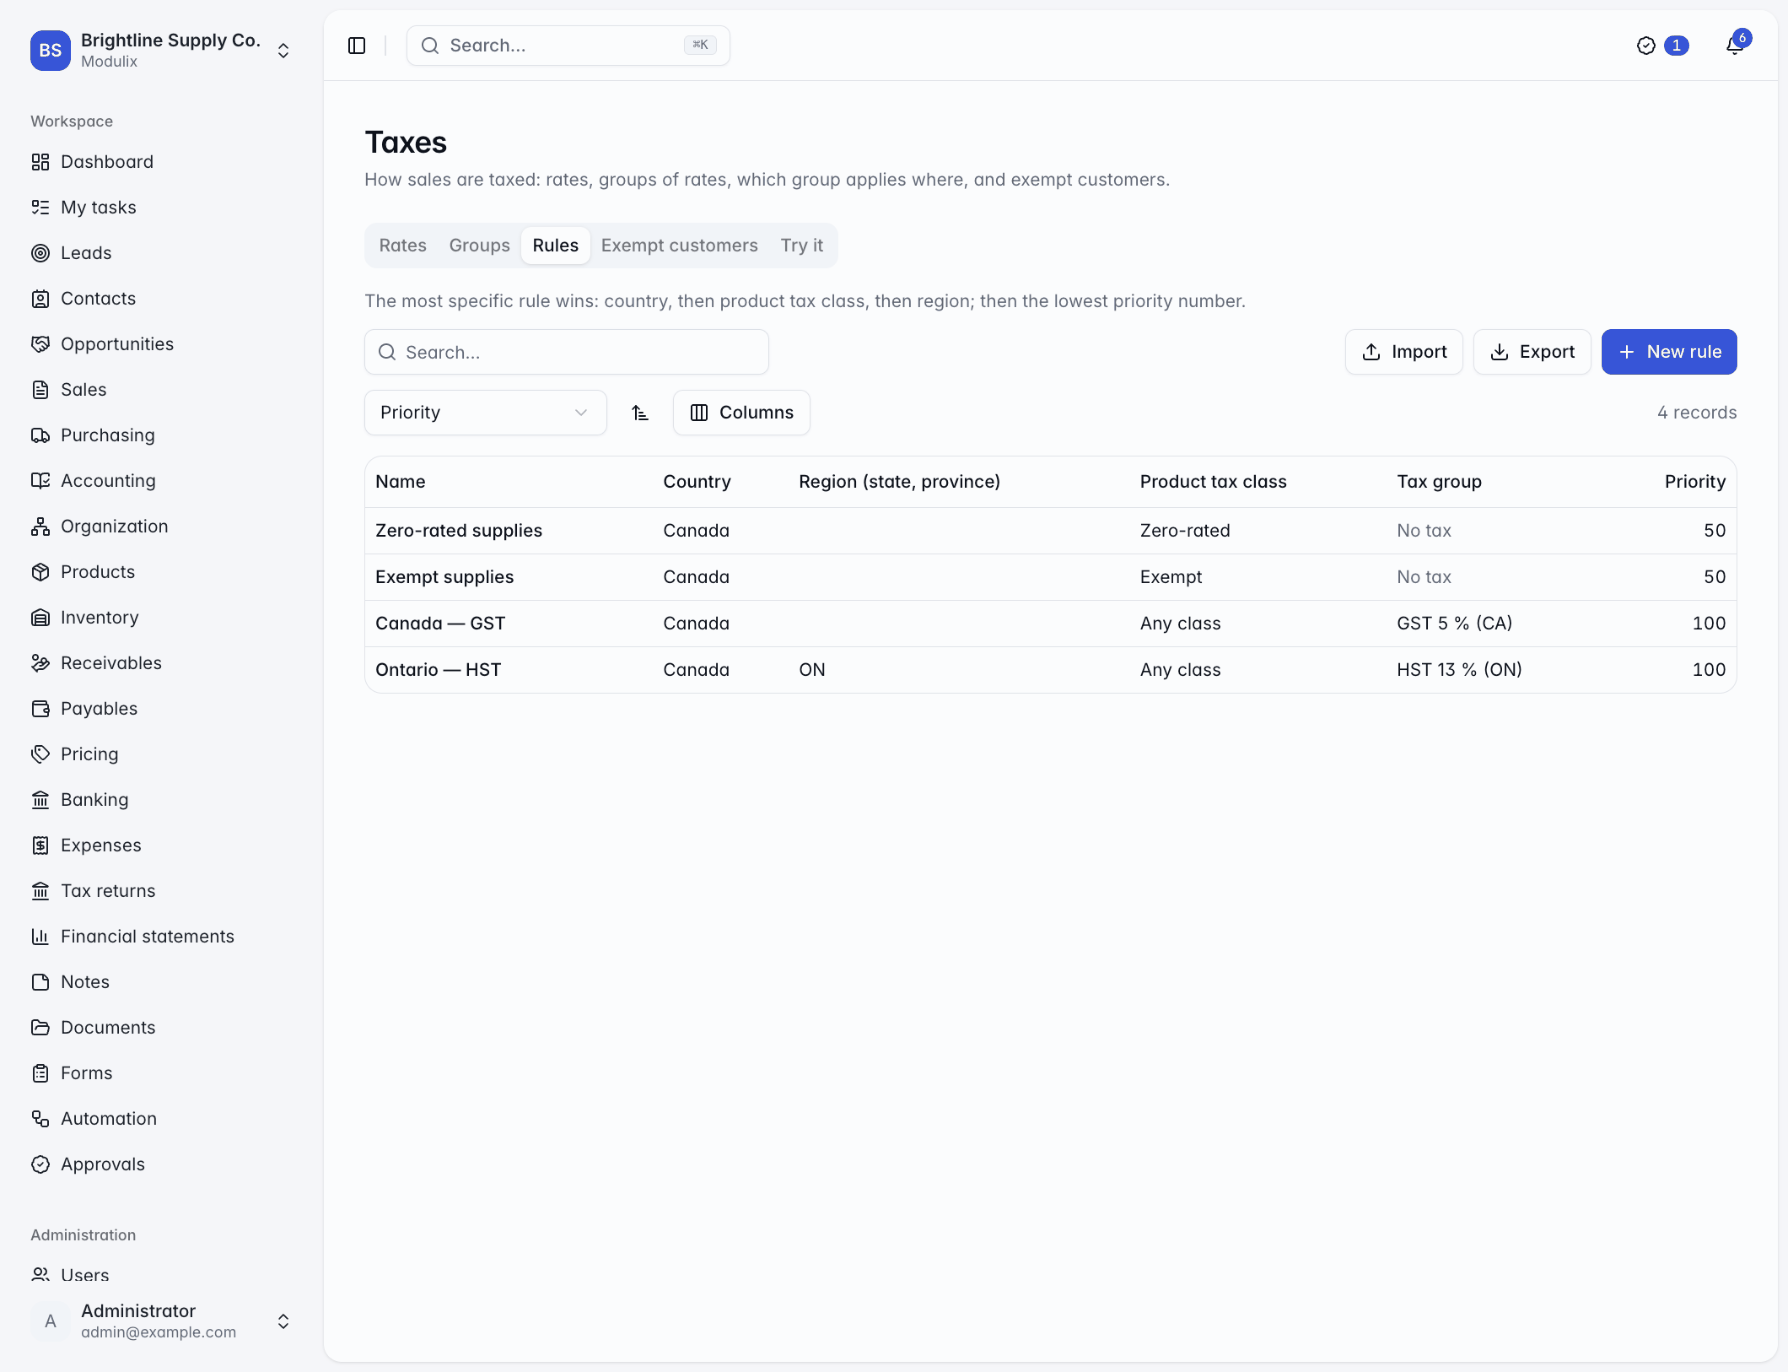Switch to the Rates tab

tap(403, 245)
